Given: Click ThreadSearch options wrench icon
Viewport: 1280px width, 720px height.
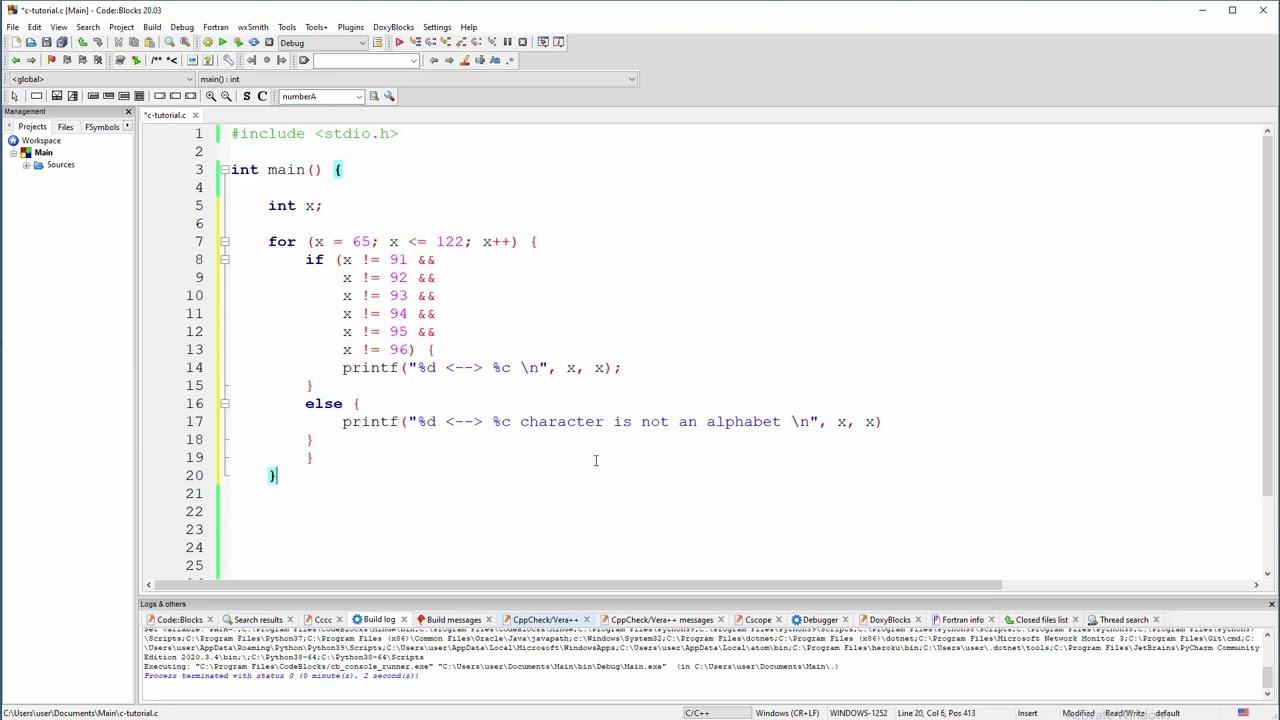Looking at the screenshot, I should (389, 96).
